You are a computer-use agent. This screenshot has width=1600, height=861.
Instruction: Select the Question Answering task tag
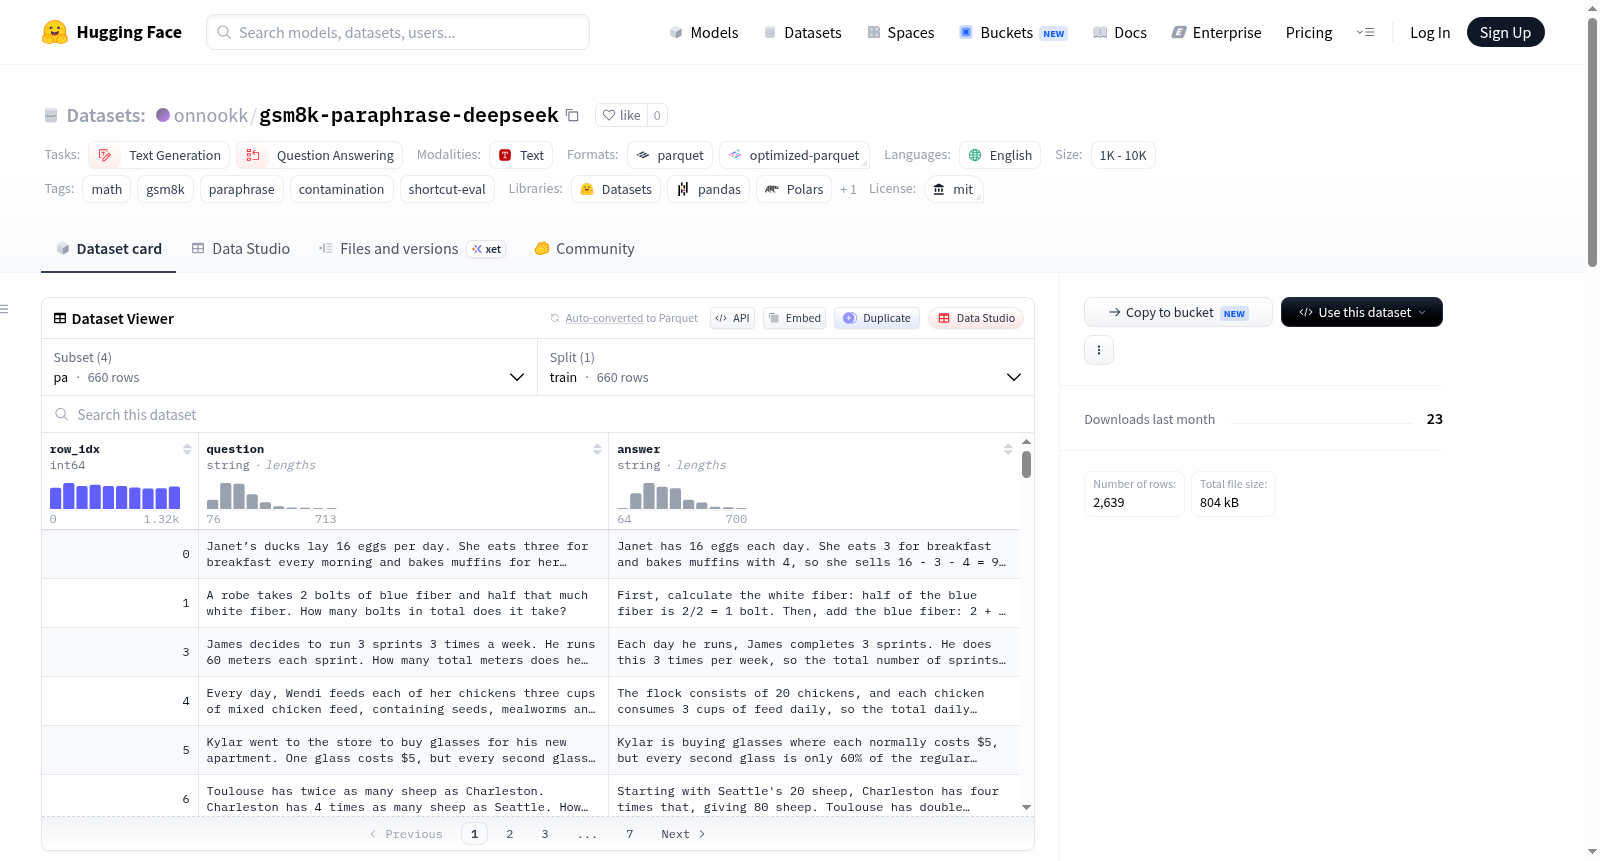(x=320, y=155)
